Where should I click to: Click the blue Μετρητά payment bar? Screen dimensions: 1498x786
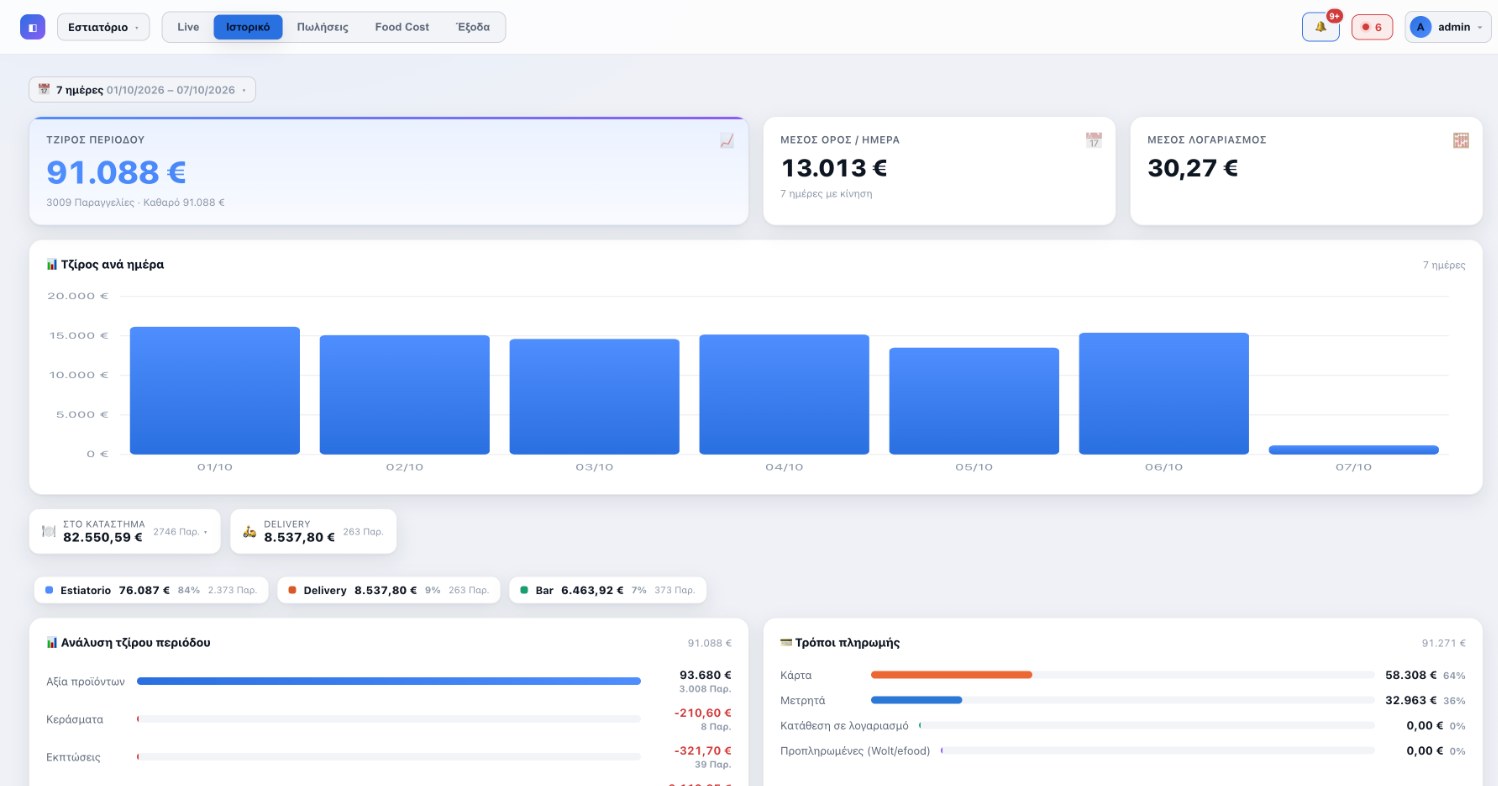point(916,700)
